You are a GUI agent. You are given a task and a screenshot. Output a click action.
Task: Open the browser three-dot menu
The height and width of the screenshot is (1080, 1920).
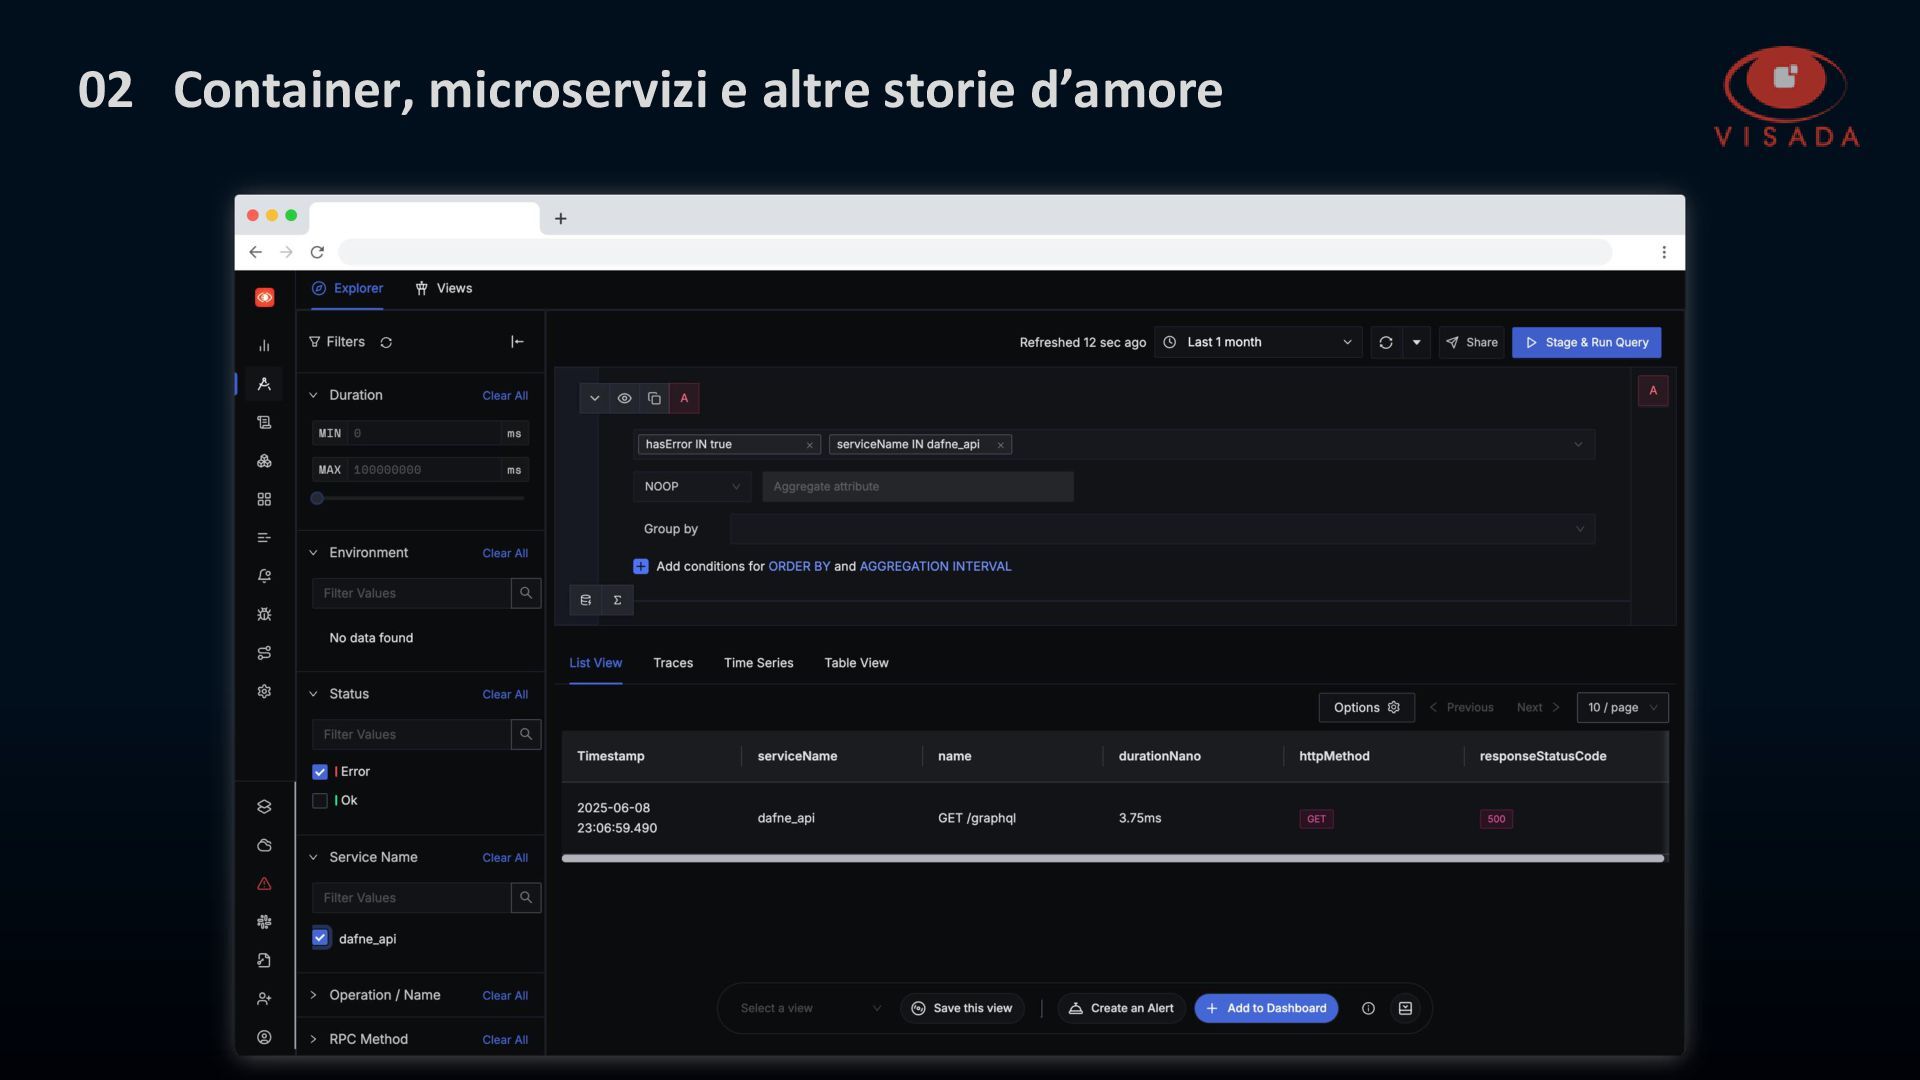[1664, 252]
